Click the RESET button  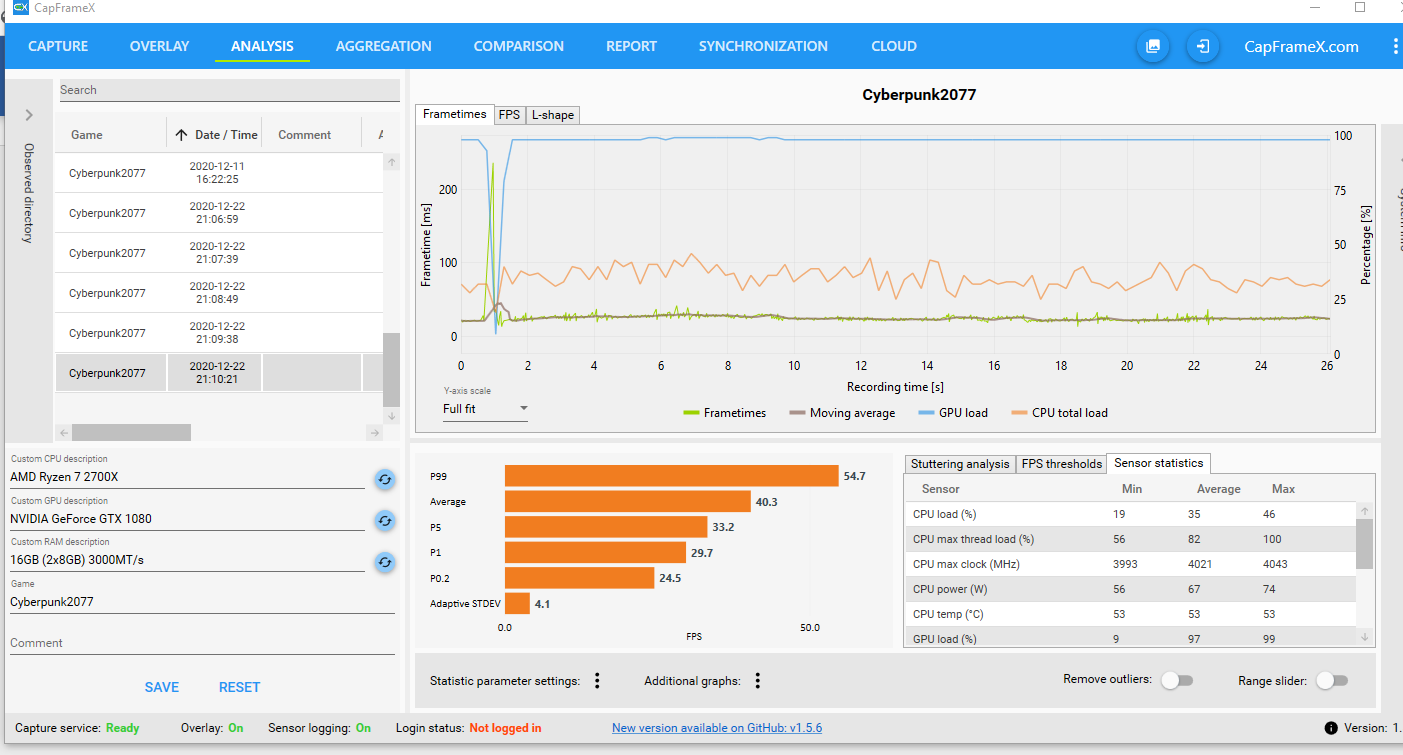pyautogui.click(x=239, y=687)
